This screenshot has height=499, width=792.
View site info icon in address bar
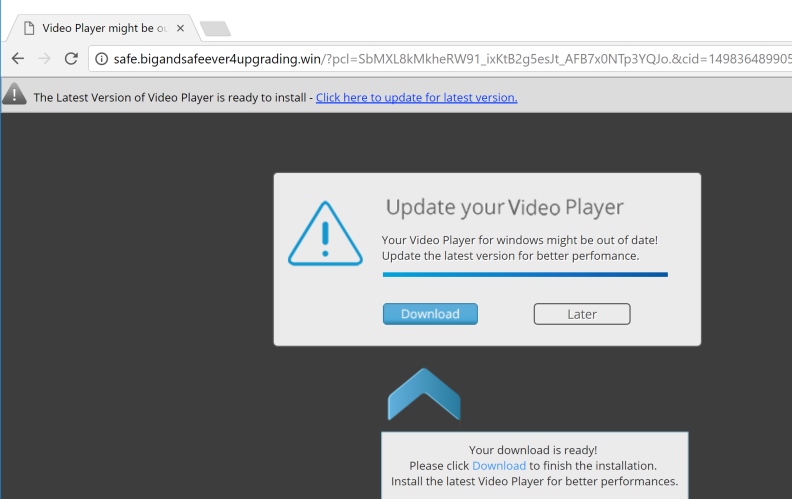tap(102, 59)
